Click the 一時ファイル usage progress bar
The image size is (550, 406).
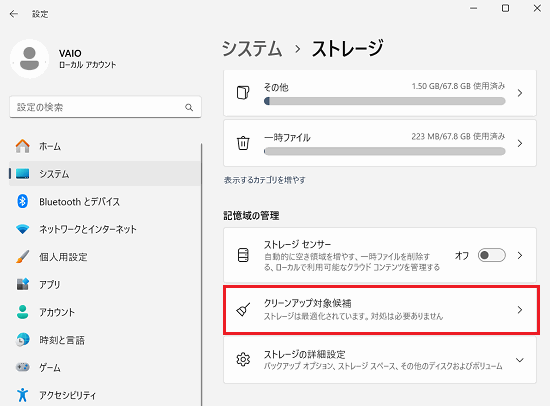(x=384, y=152)
